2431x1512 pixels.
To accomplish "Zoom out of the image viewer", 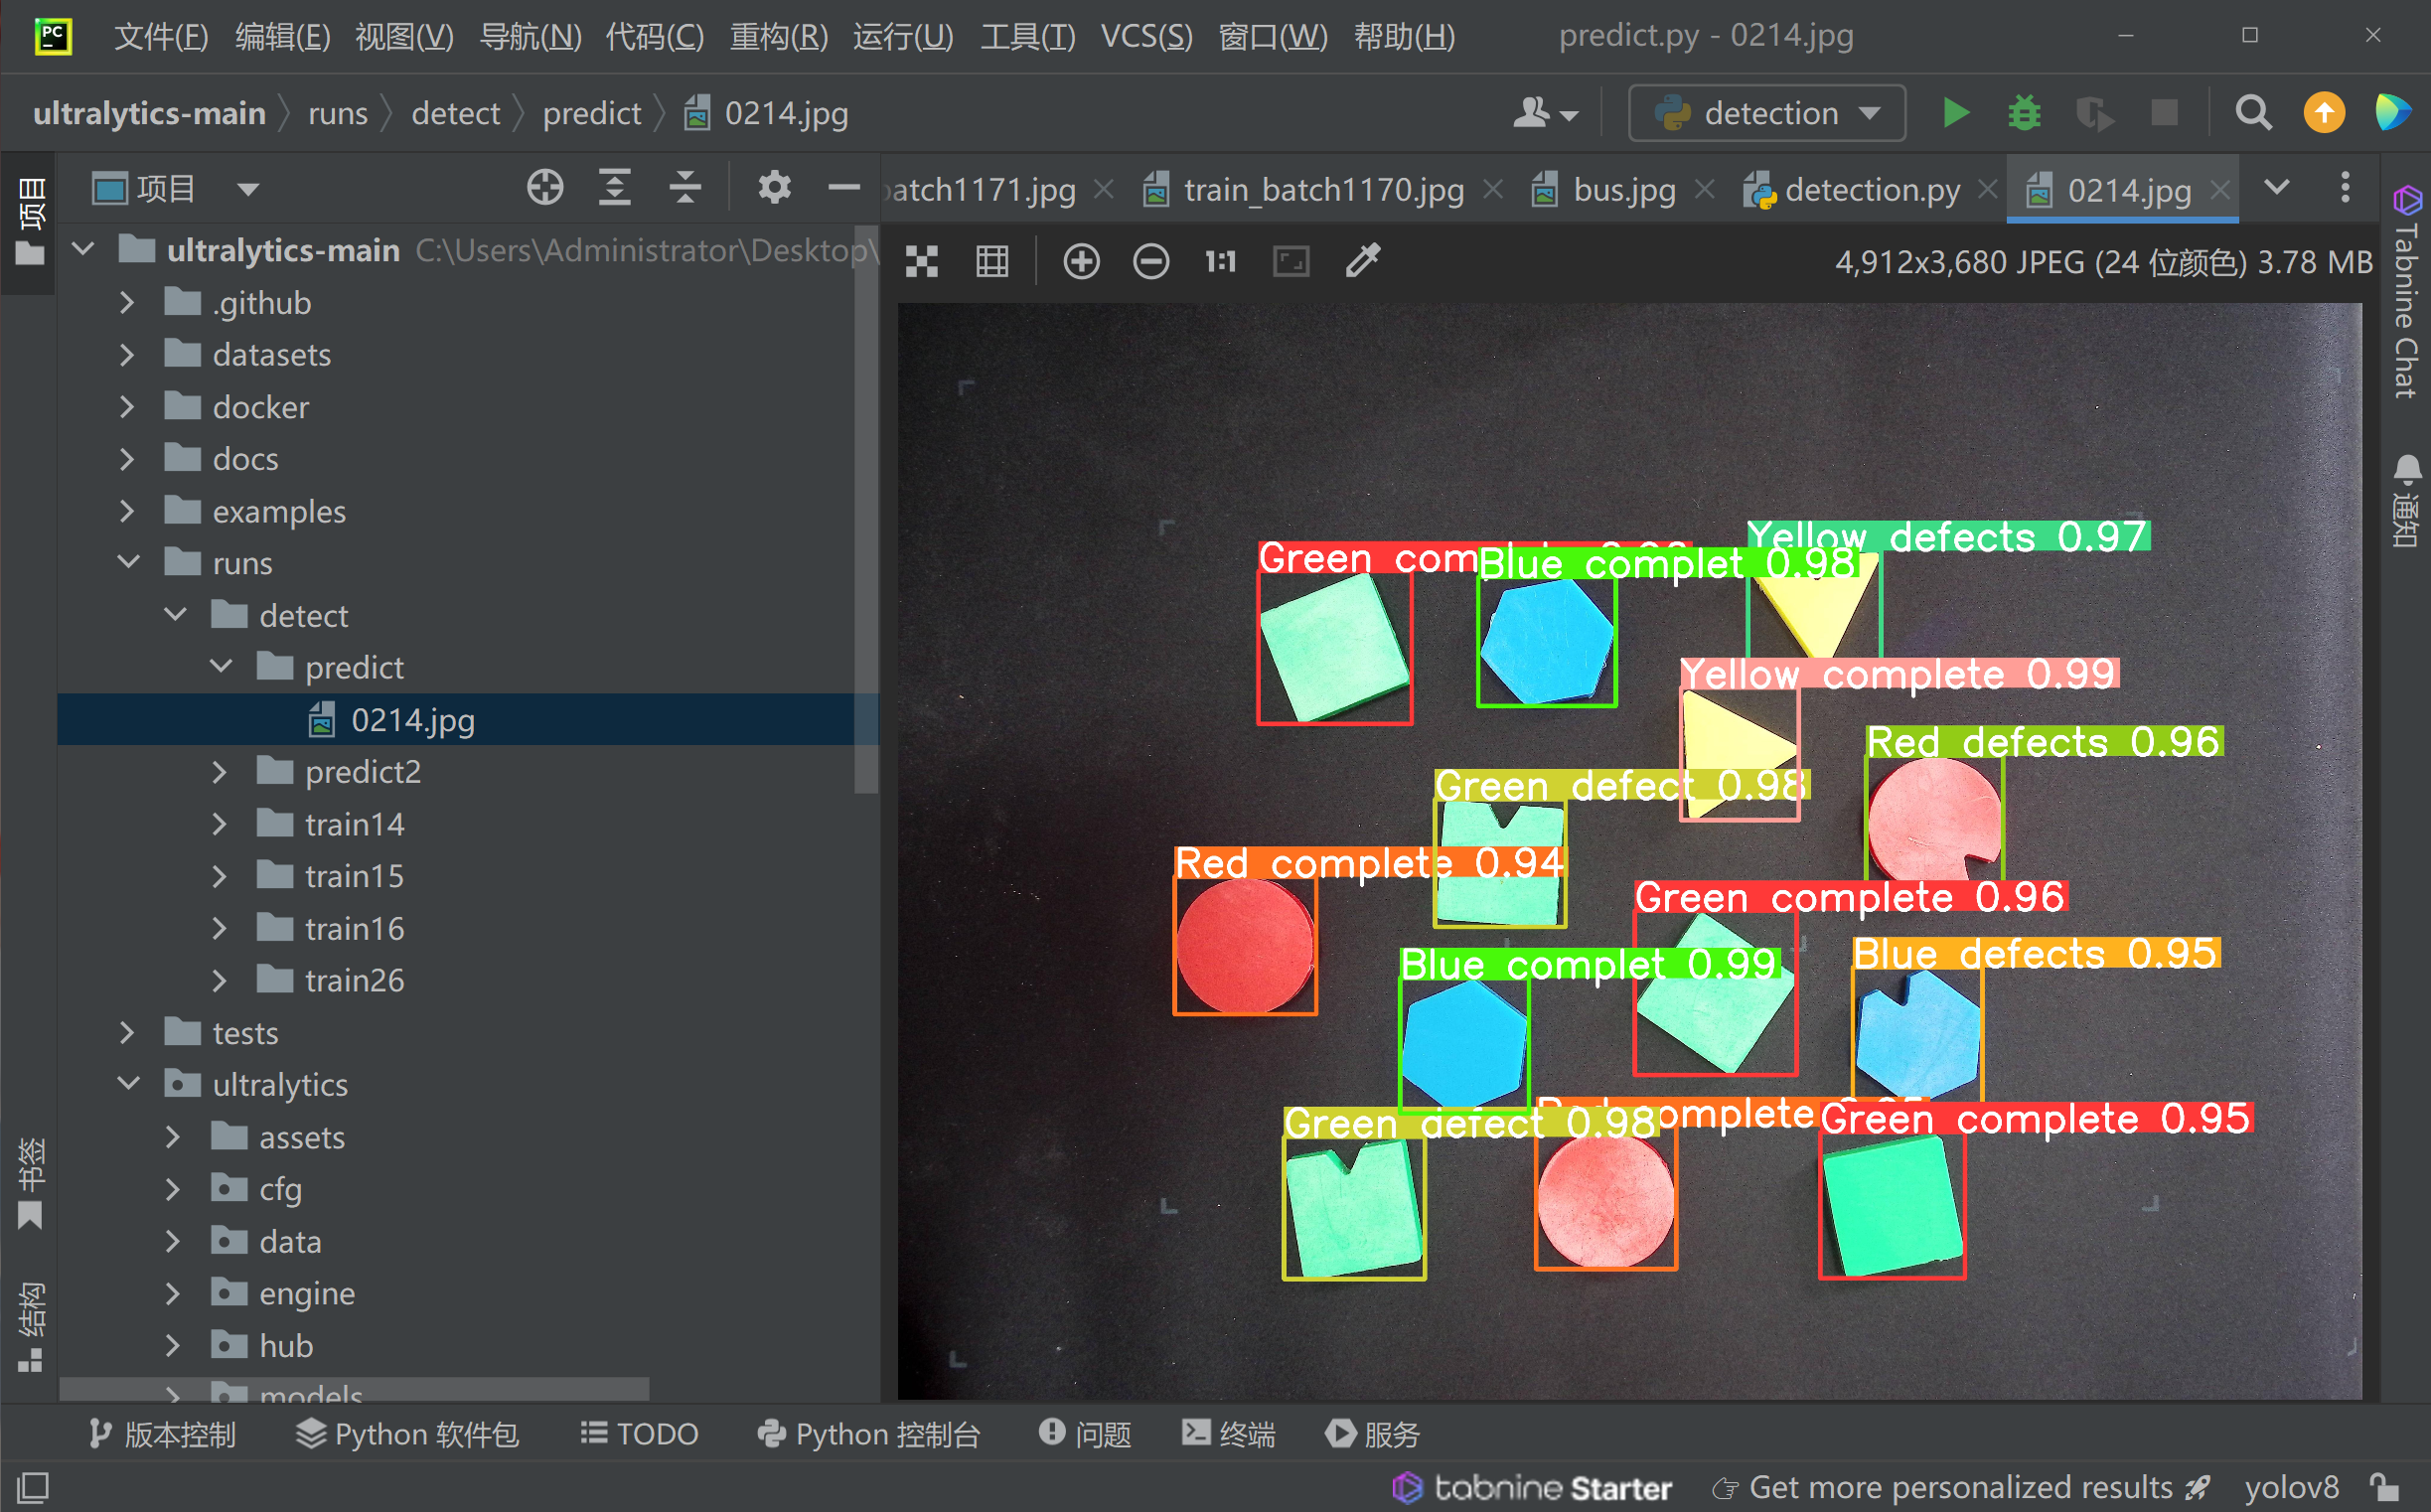I will click(1150, 262).
